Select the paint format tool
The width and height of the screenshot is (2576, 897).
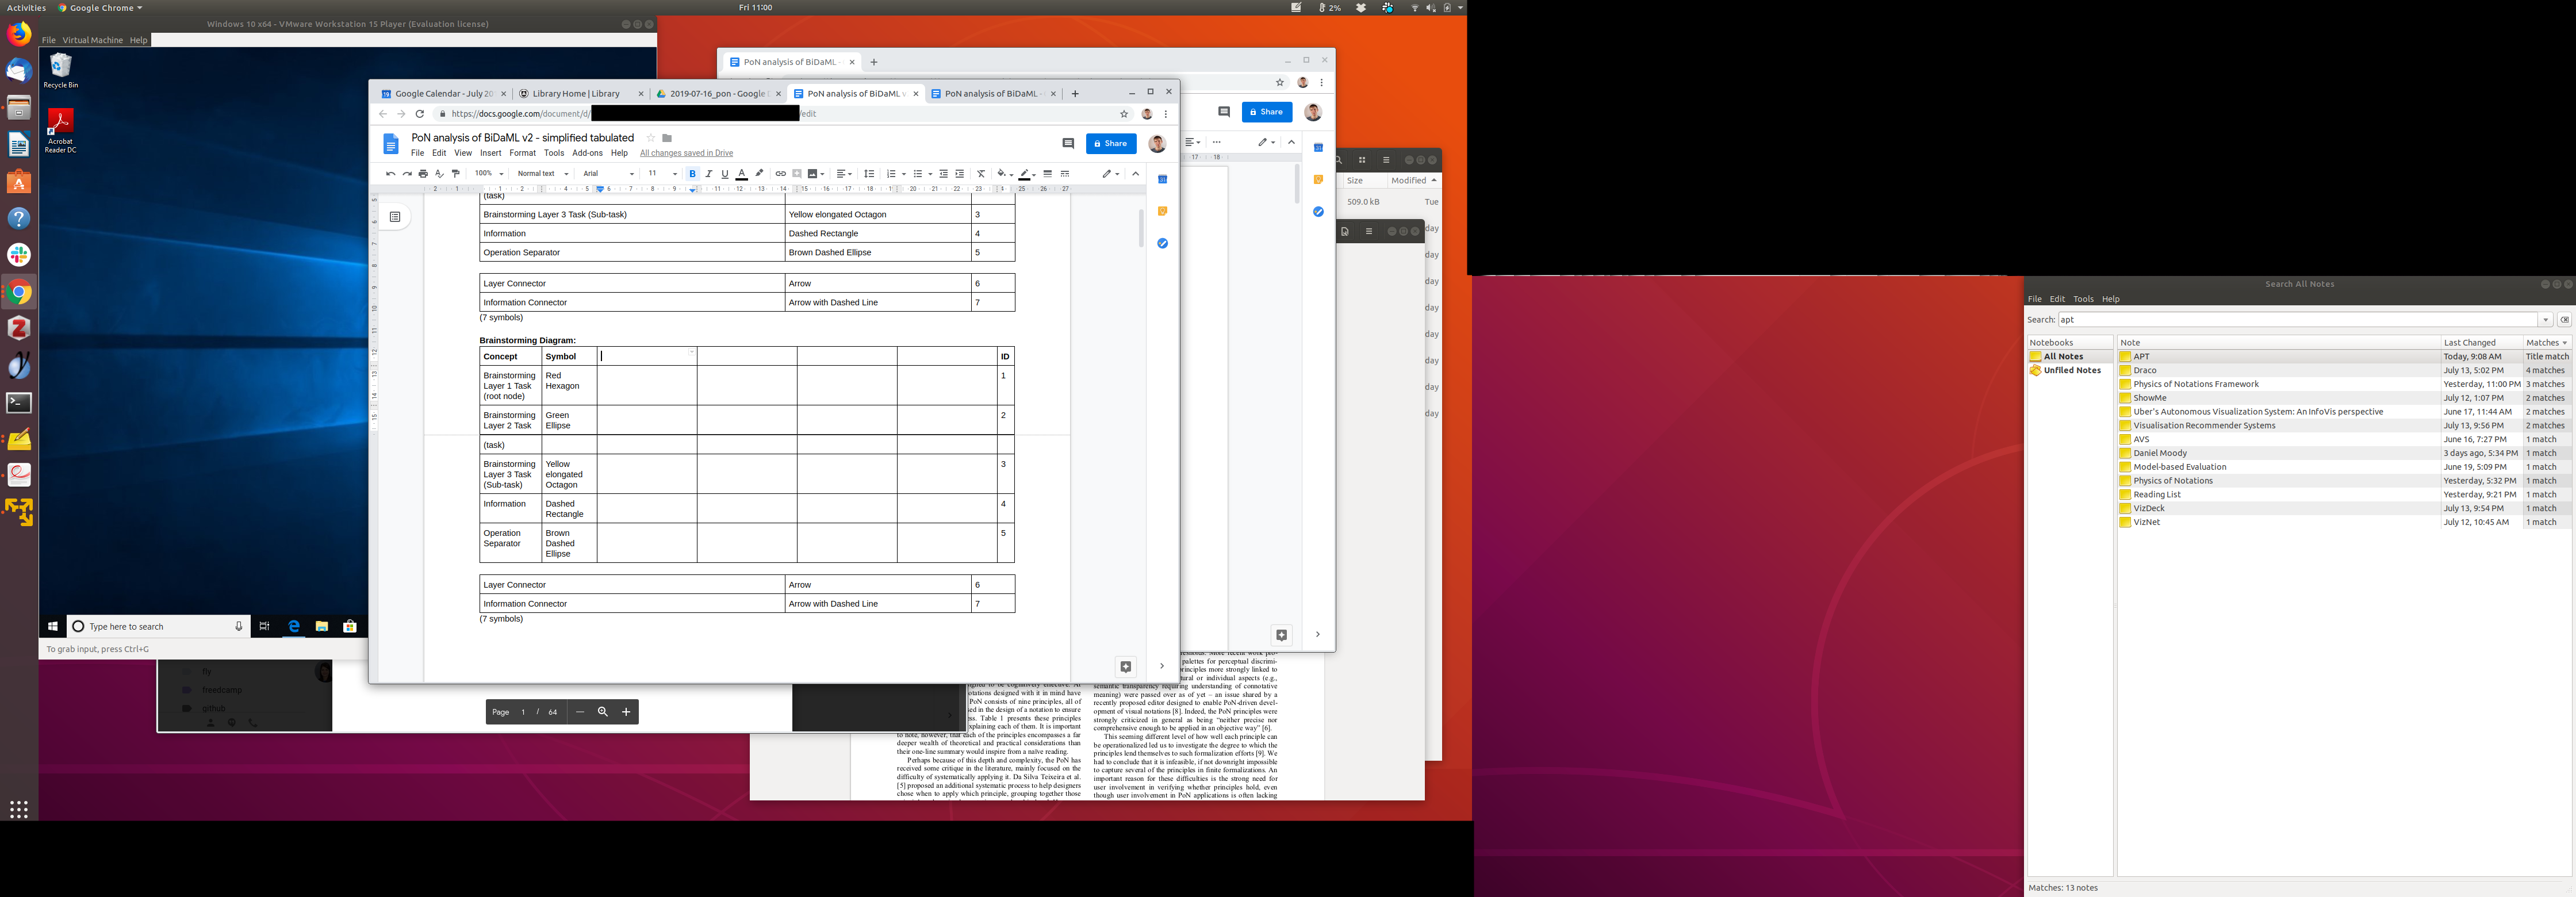pyautogui.click(x=456, y=174)
